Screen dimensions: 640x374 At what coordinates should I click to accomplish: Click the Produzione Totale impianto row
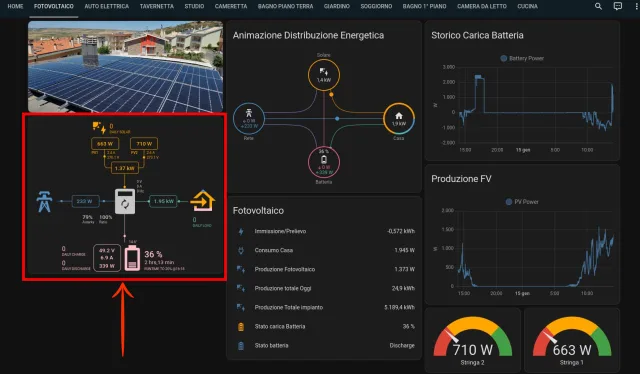tap(324, 307)
